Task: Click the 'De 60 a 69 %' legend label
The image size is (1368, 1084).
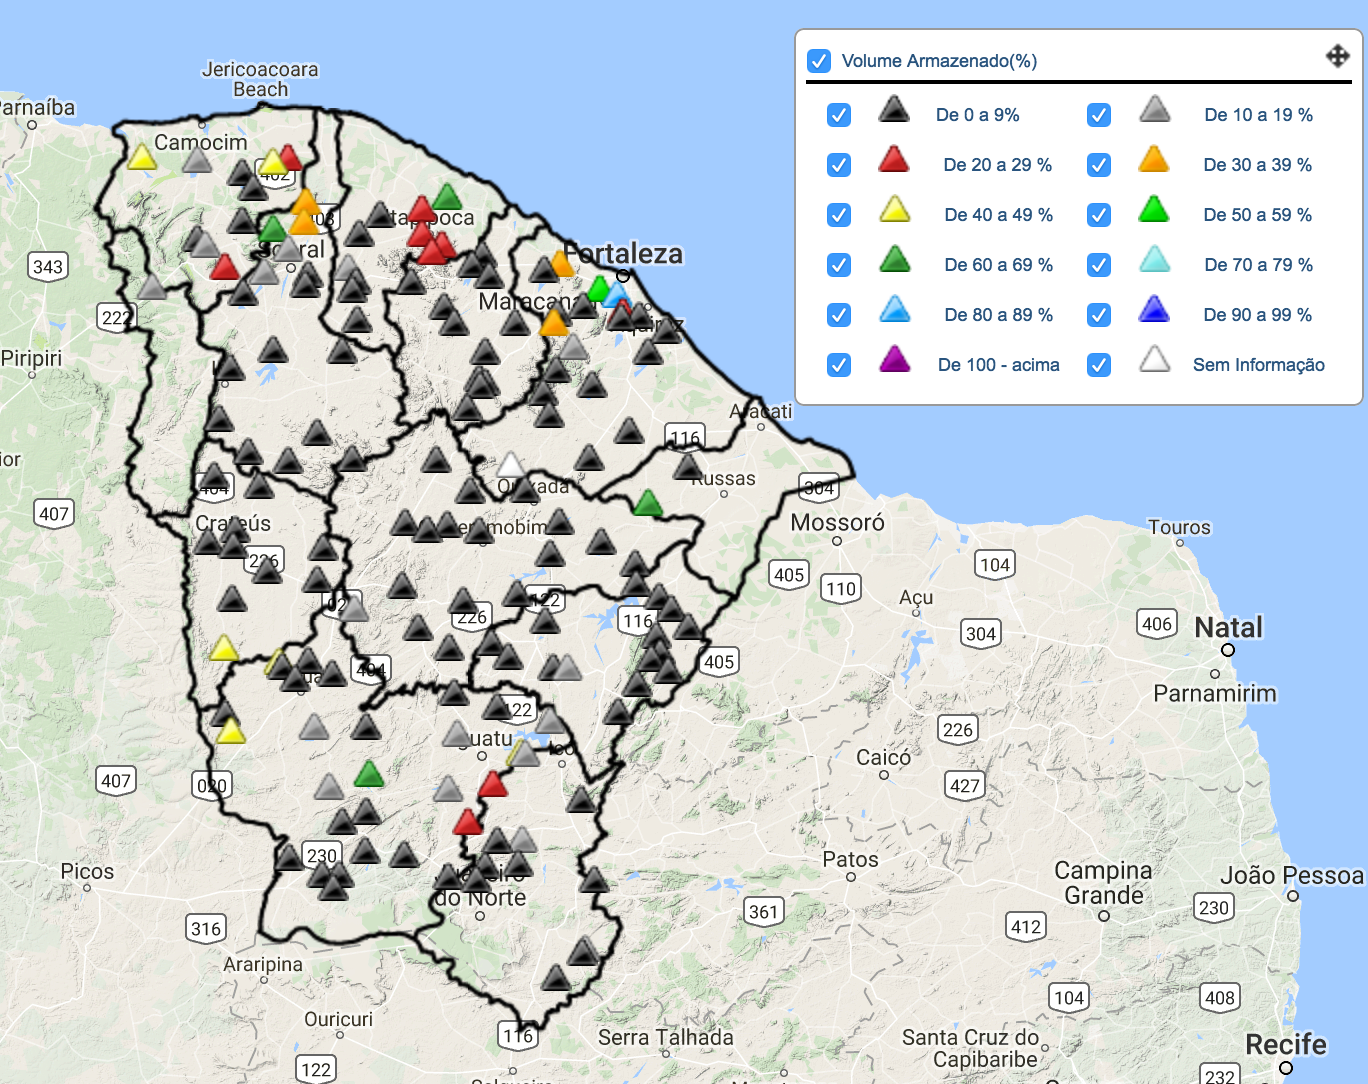Action: coord(998,265)
